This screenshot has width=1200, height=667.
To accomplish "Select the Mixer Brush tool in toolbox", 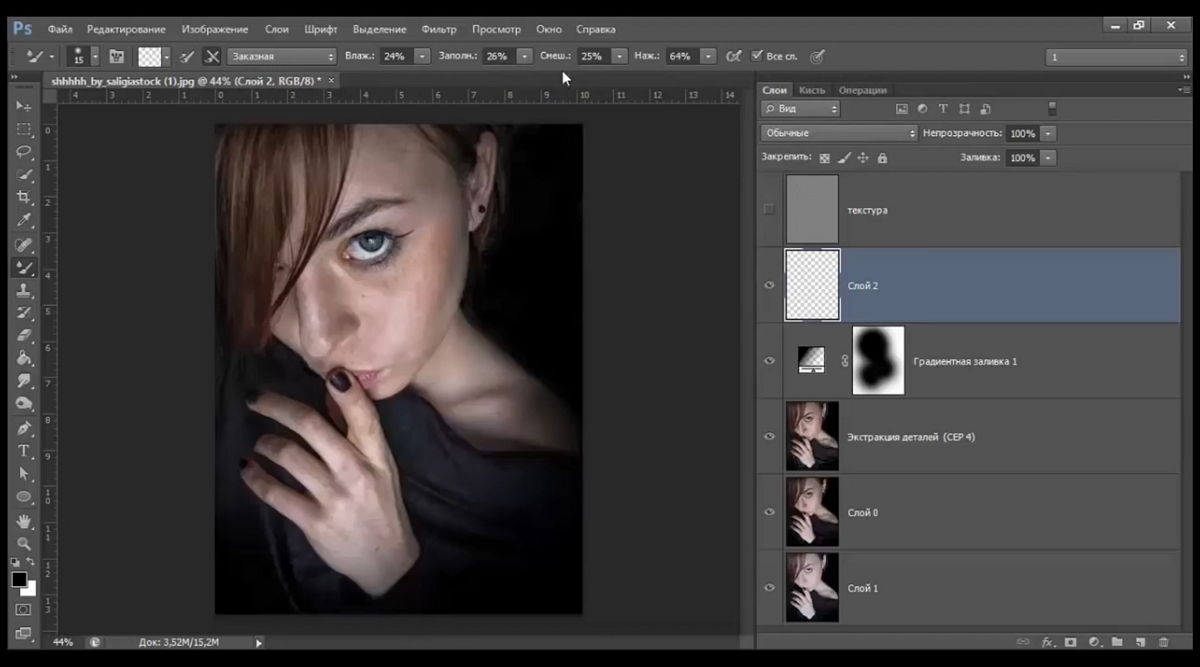I will coord(24,268).
